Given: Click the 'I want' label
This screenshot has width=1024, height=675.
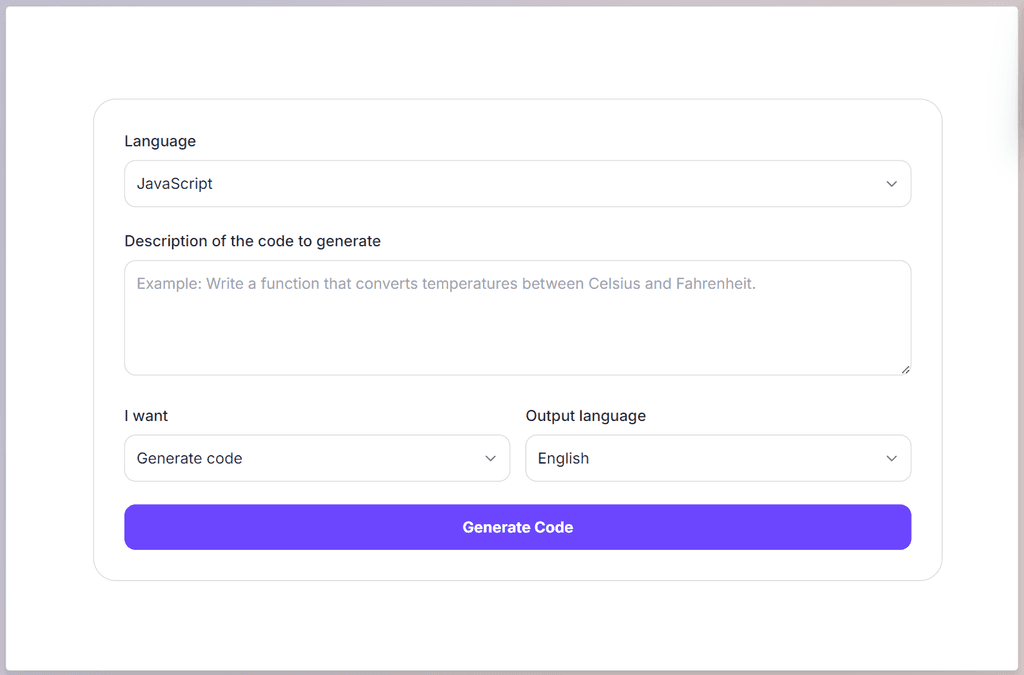Looking at the screenshot, I should (x=145, y=415).
